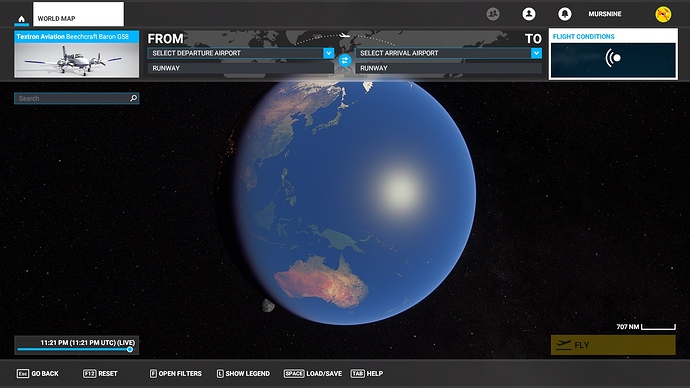Open the Flight Conditions panel
Viewport: 690px width, 388px height.
(x=613, y=54)
